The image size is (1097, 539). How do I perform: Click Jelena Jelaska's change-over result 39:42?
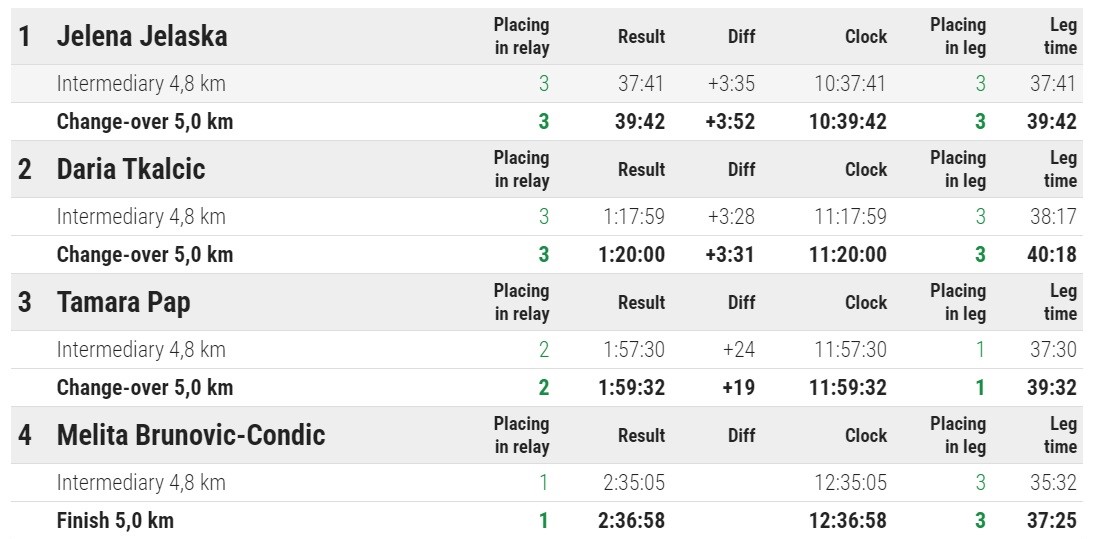[639, 122]
